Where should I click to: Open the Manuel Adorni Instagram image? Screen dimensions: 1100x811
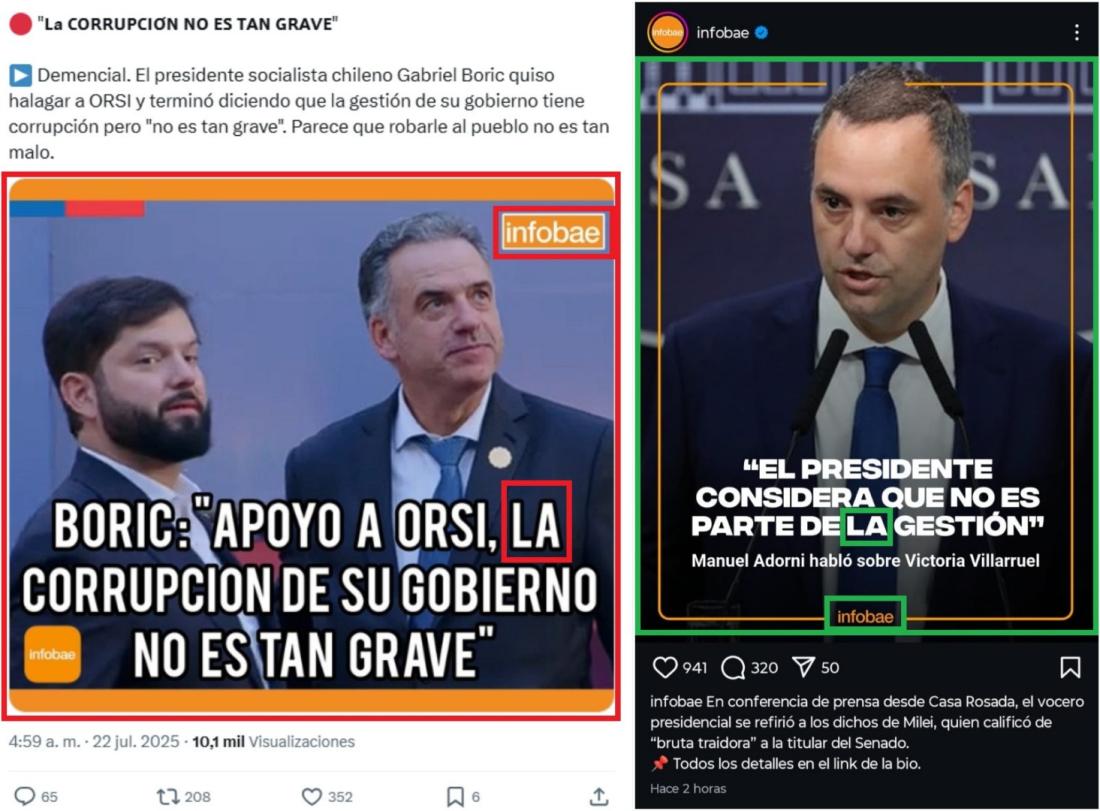(866, 347)
